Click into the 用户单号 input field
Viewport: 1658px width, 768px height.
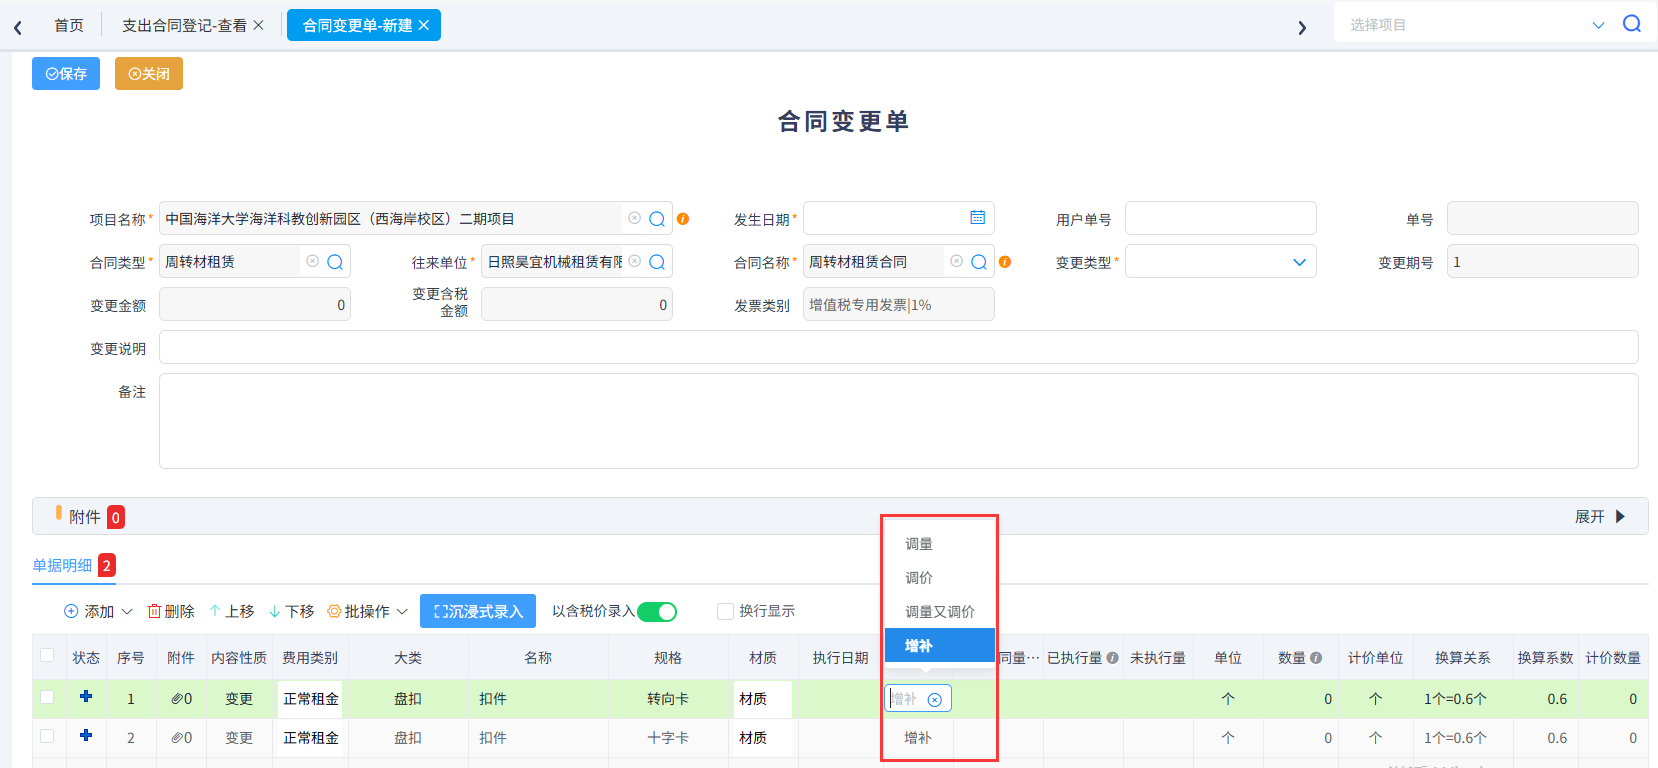(1220, 218)
